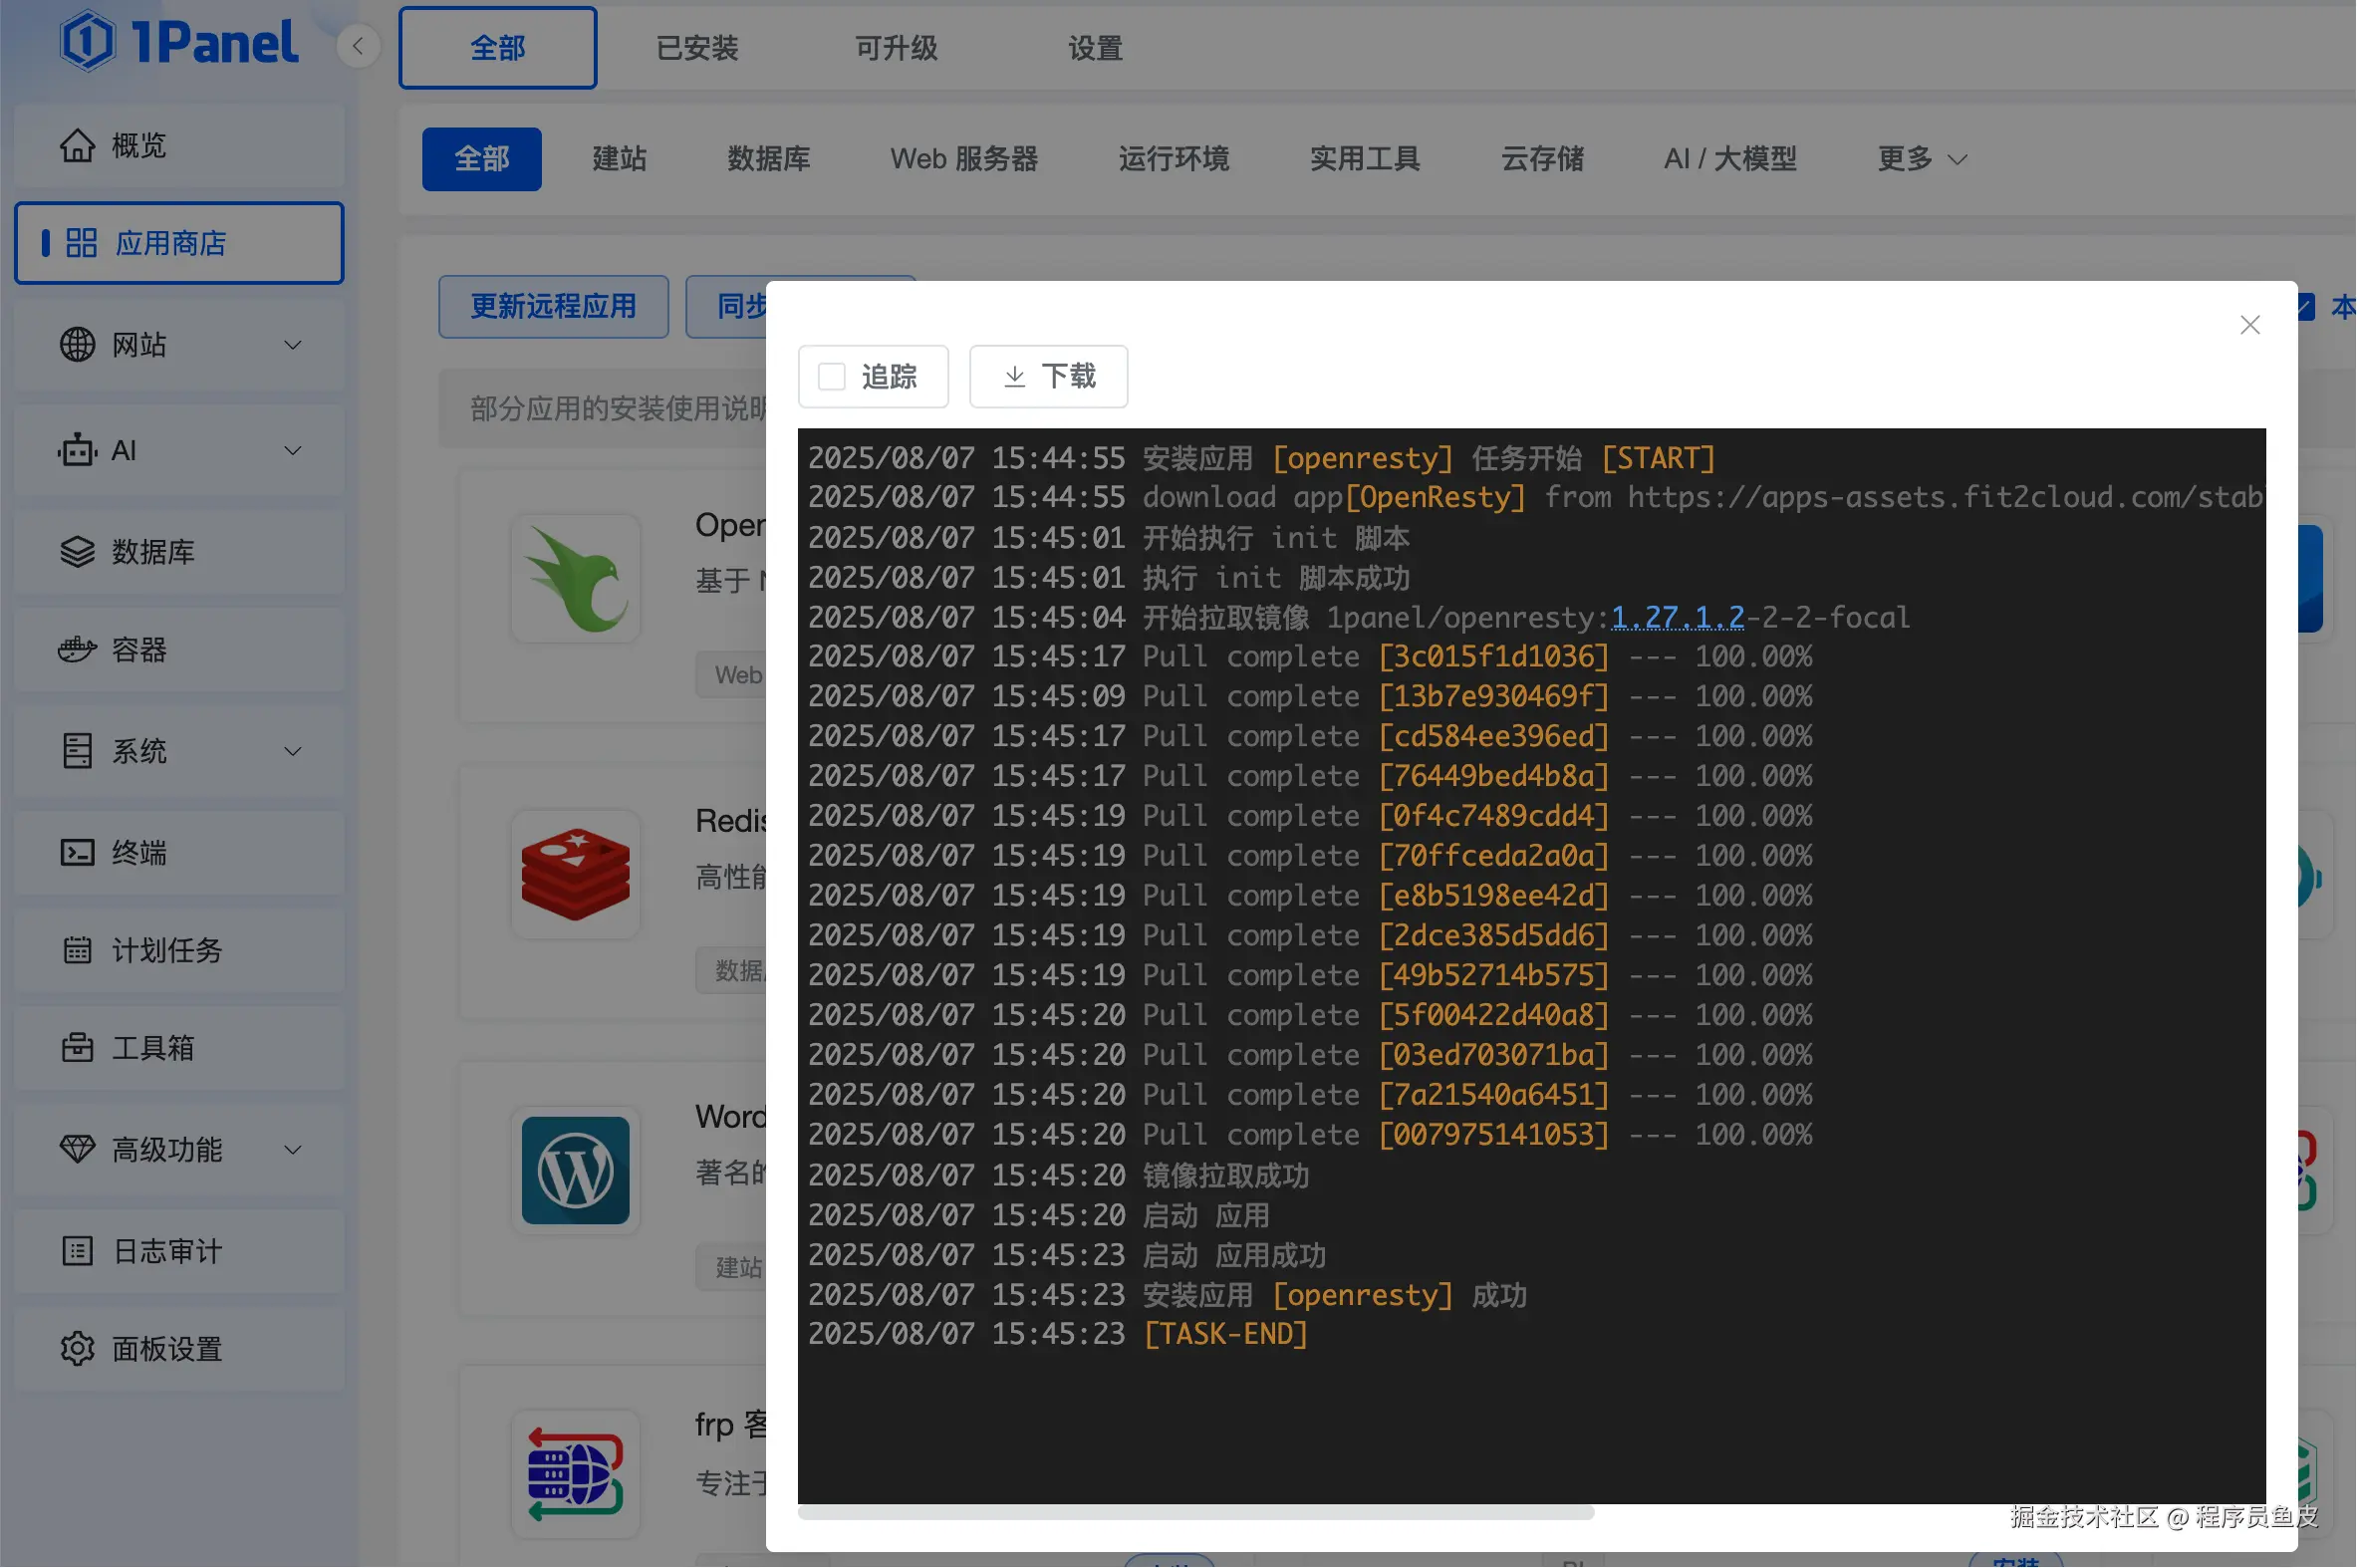Enable the 追踪 log tracking checkbox
This screenshot has height=1568, width=2357.
(x=832, y=377)
